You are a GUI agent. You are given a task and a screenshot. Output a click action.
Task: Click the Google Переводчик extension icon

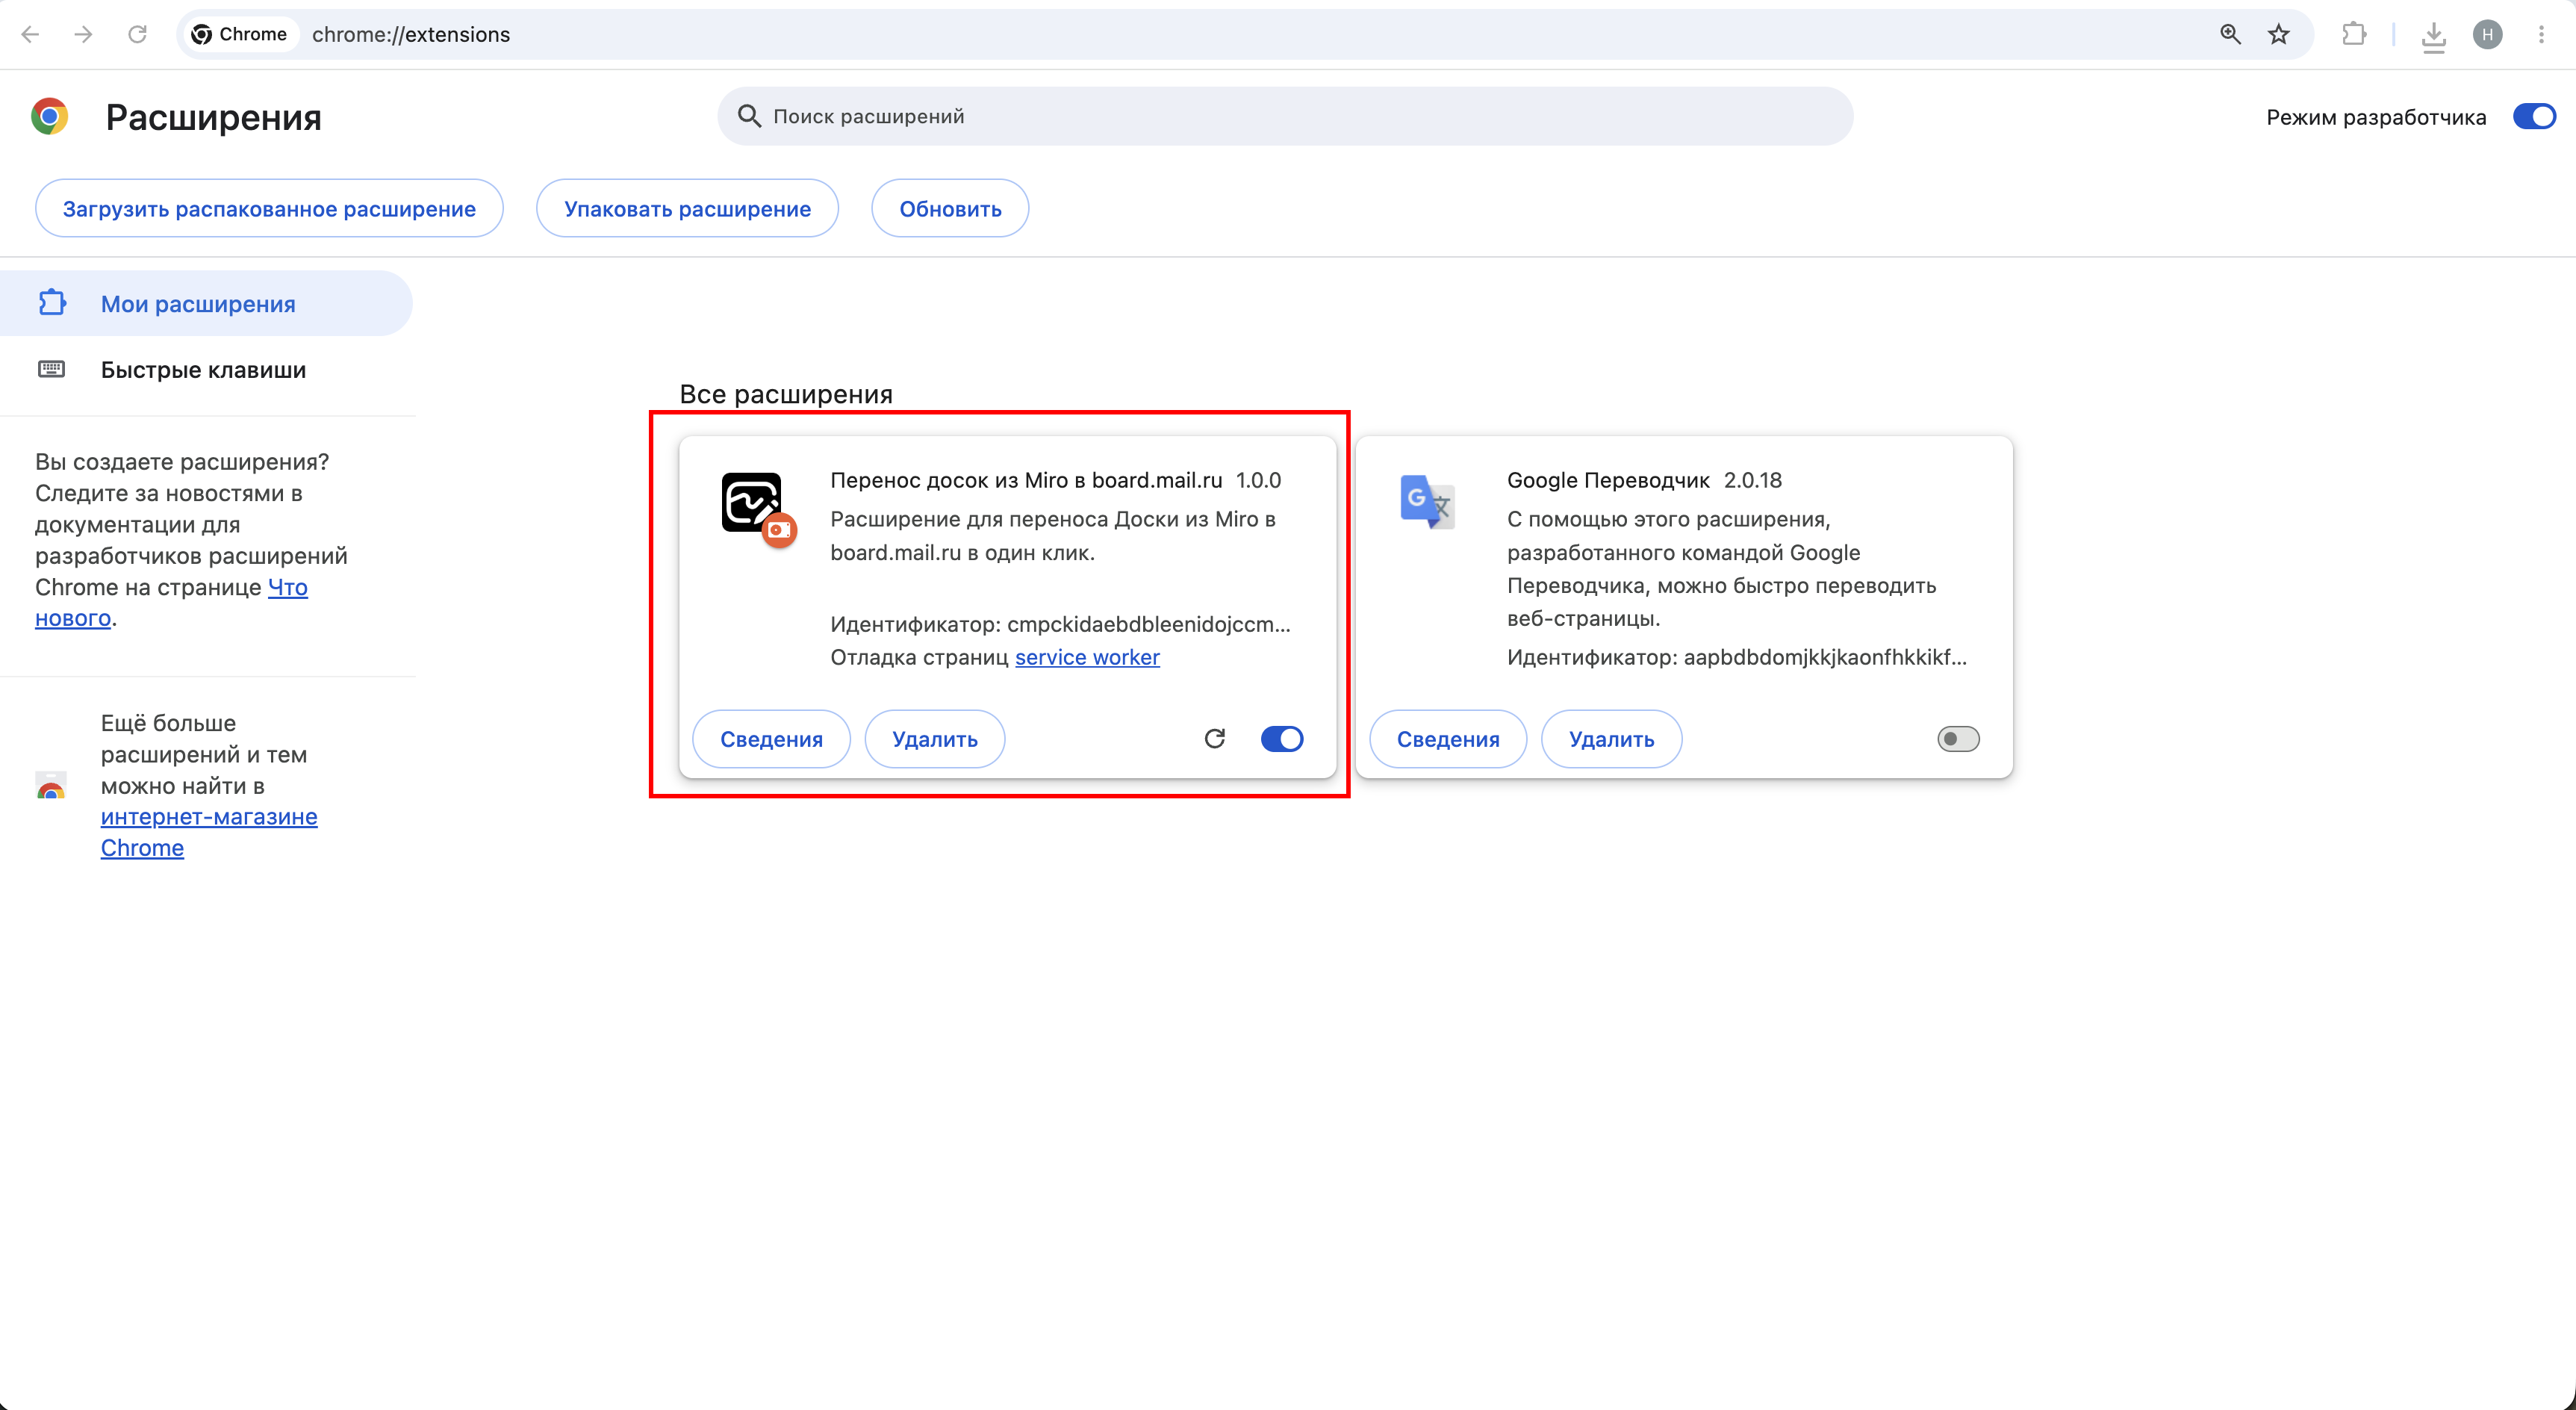[1428, 501]
